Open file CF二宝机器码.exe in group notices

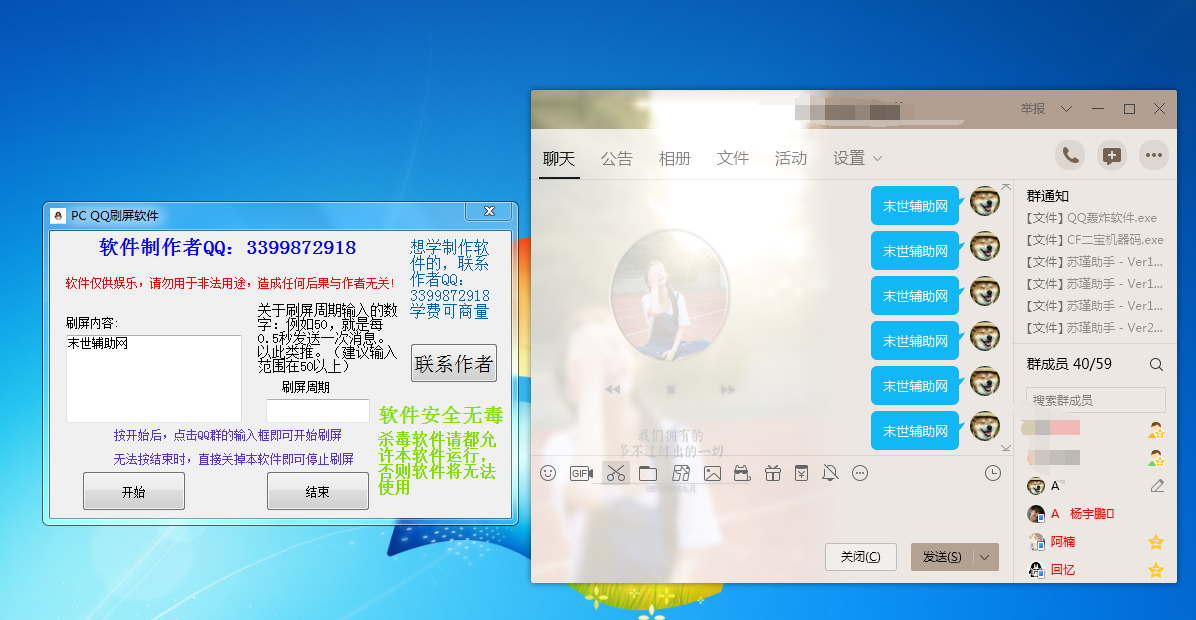(x=1095, y=240)
